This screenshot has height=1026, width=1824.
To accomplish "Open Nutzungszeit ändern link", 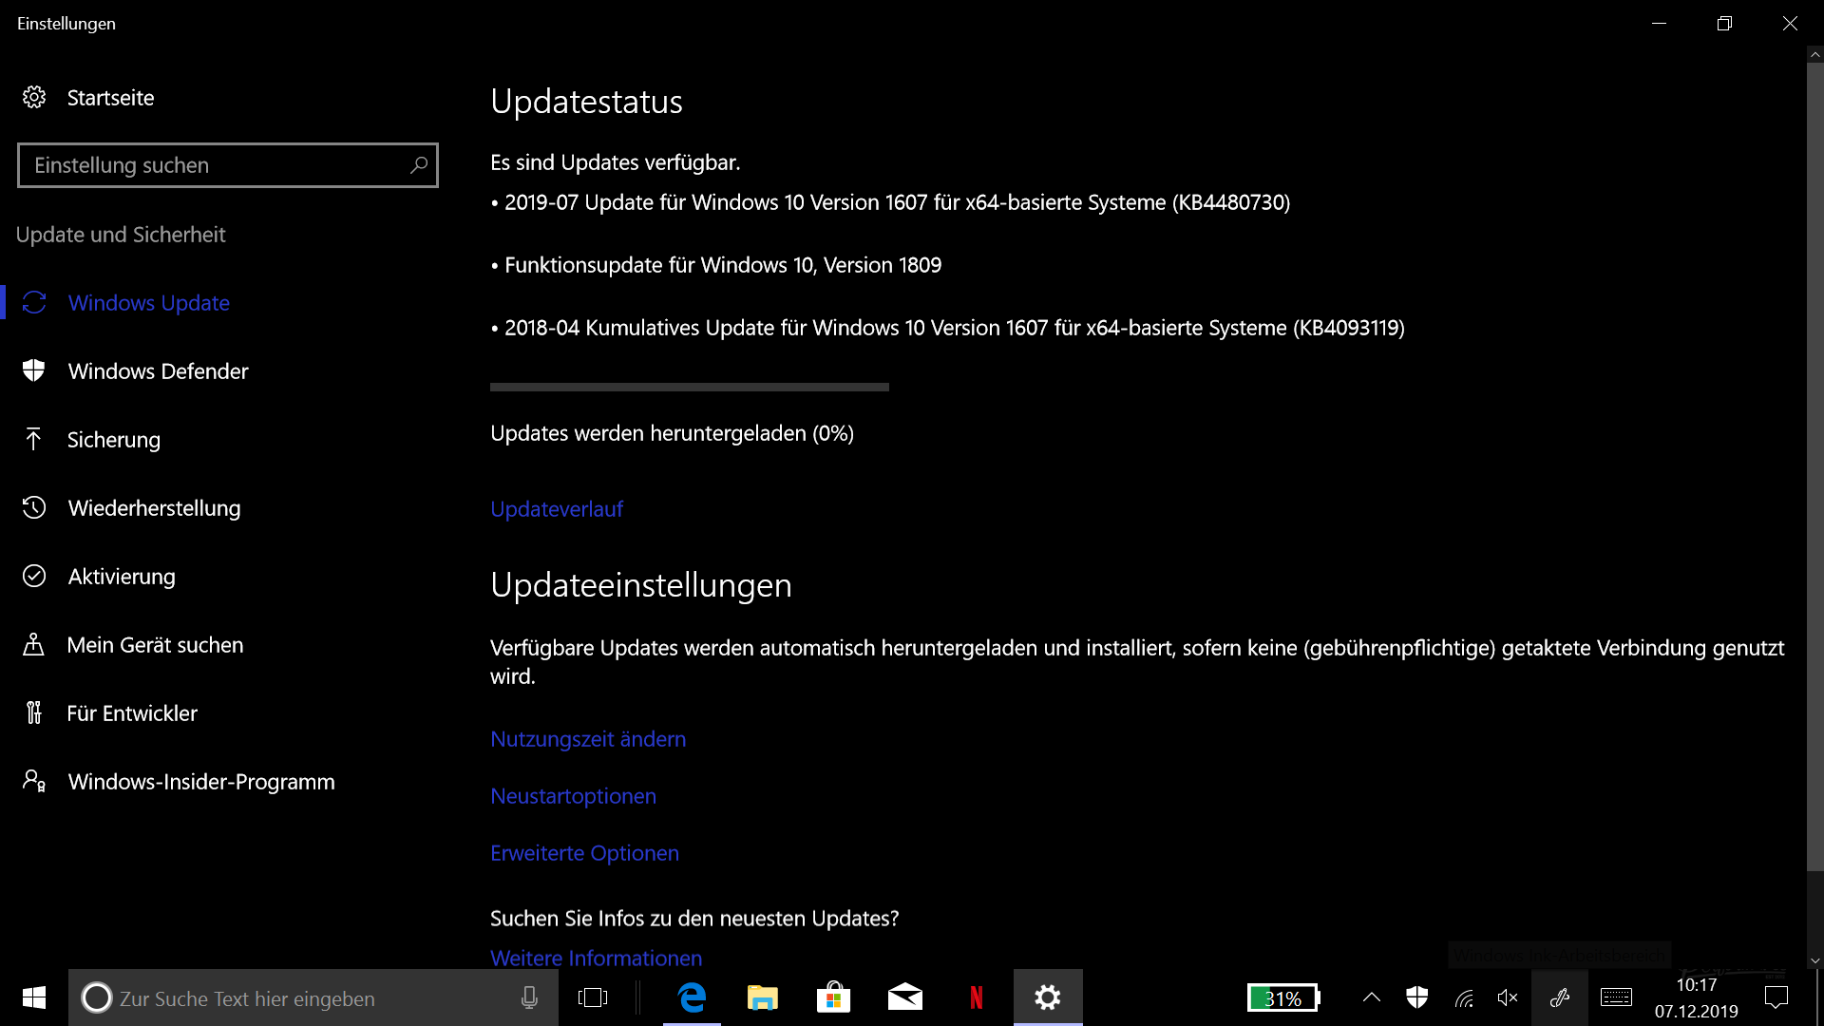I will pos(588,739).
